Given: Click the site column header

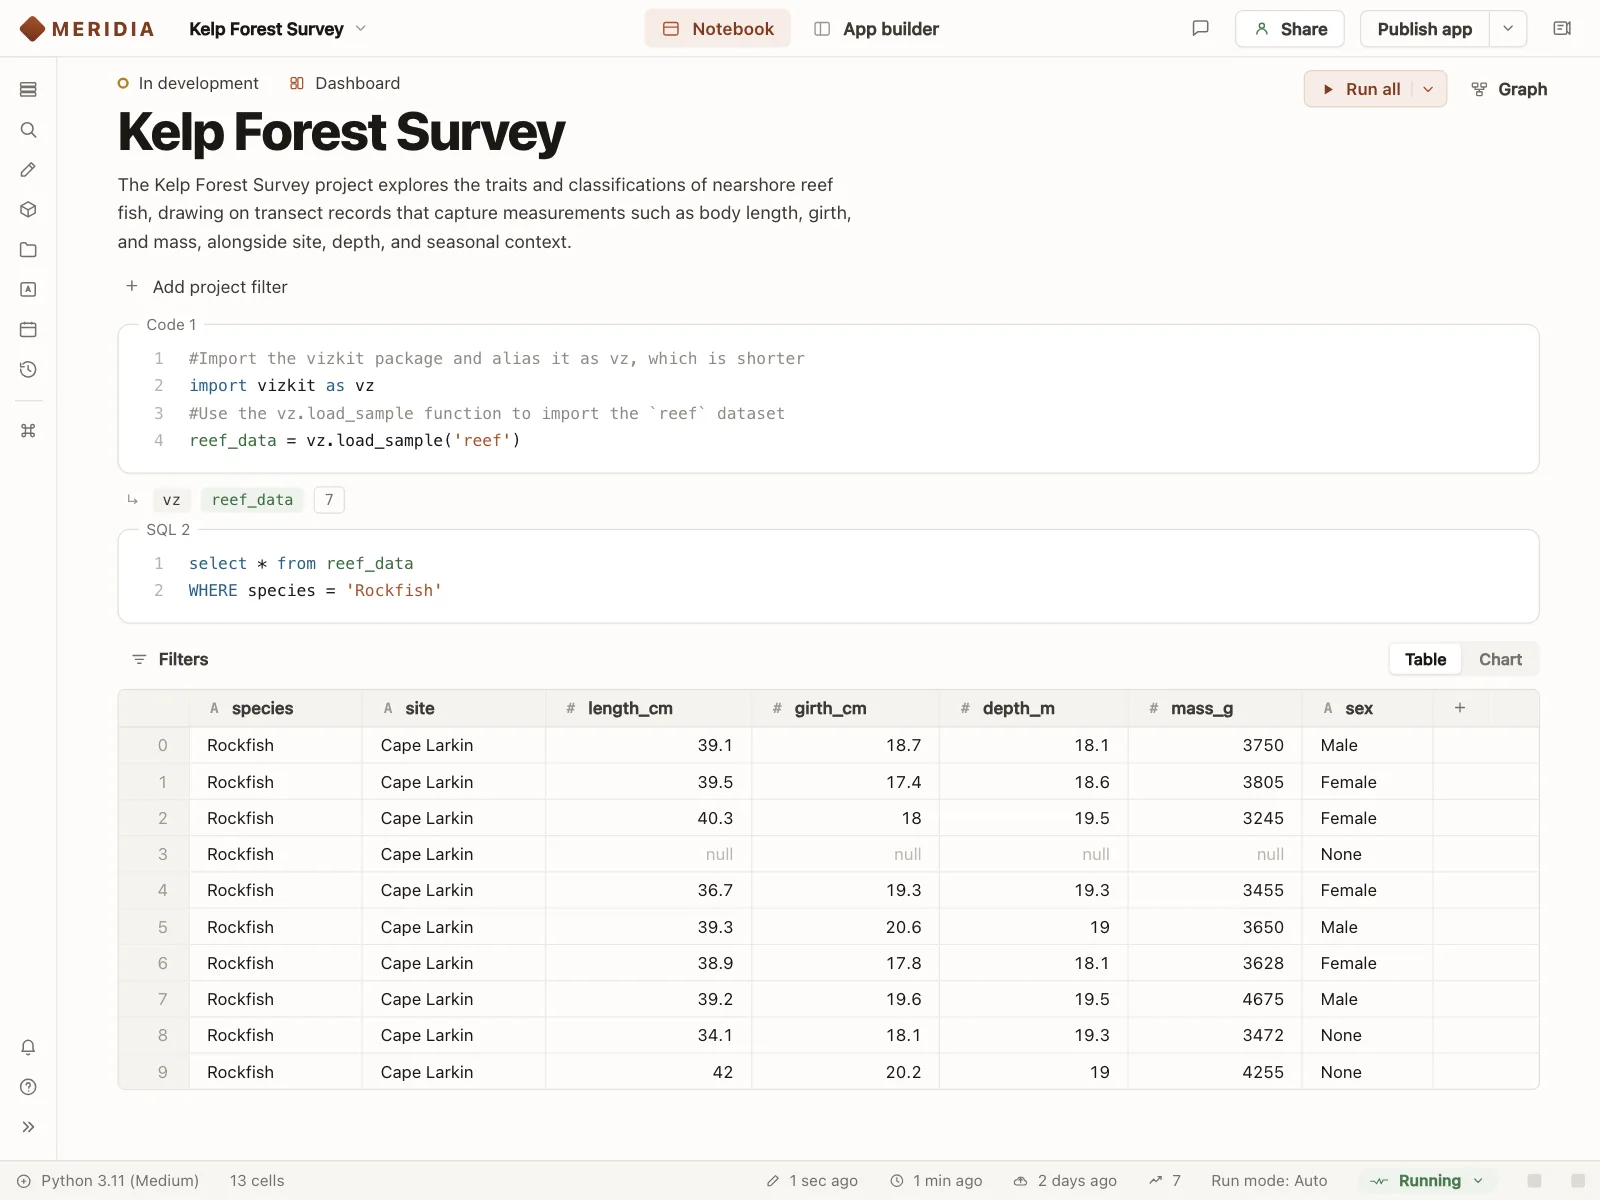Looking at the screenshot, I should click(454, 708).
